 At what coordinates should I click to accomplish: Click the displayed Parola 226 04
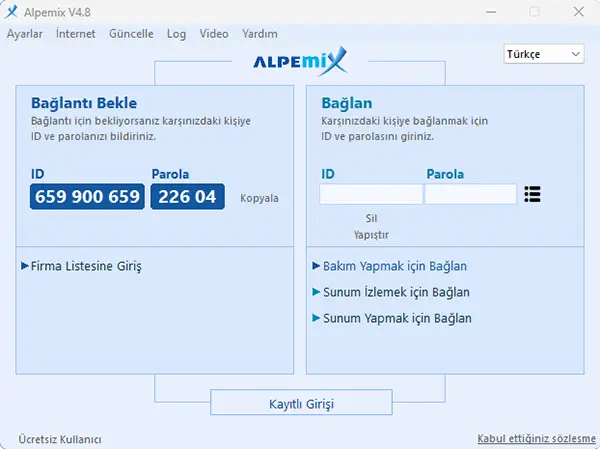[x=188, y=196]
